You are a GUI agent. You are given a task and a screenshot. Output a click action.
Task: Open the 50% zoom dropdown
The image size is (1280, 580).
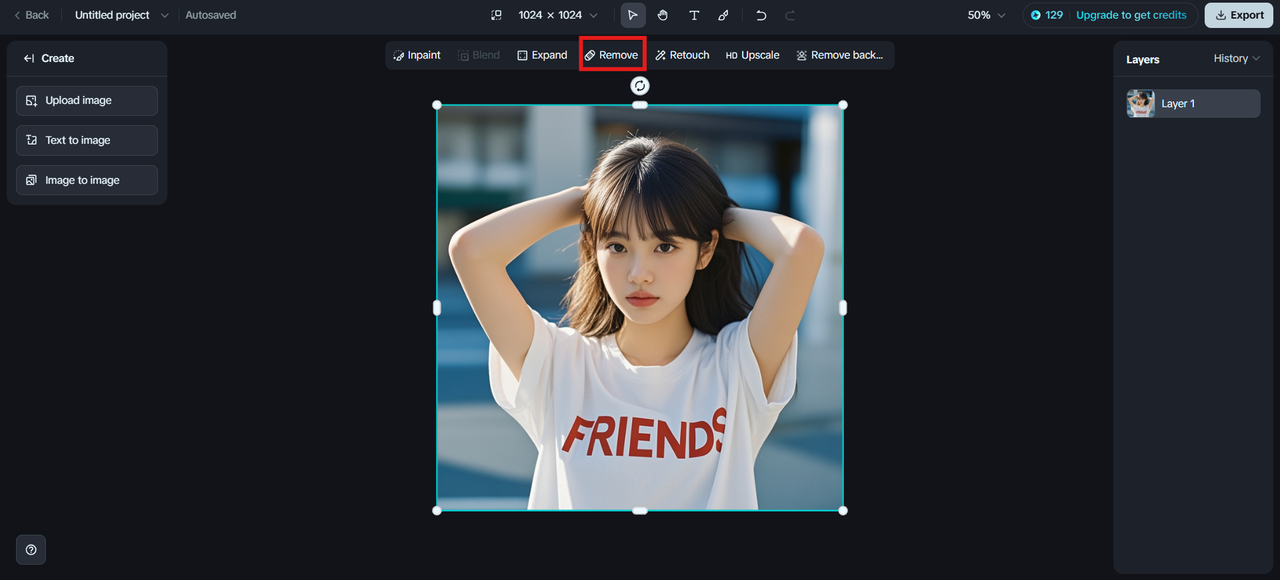(986, 15)
